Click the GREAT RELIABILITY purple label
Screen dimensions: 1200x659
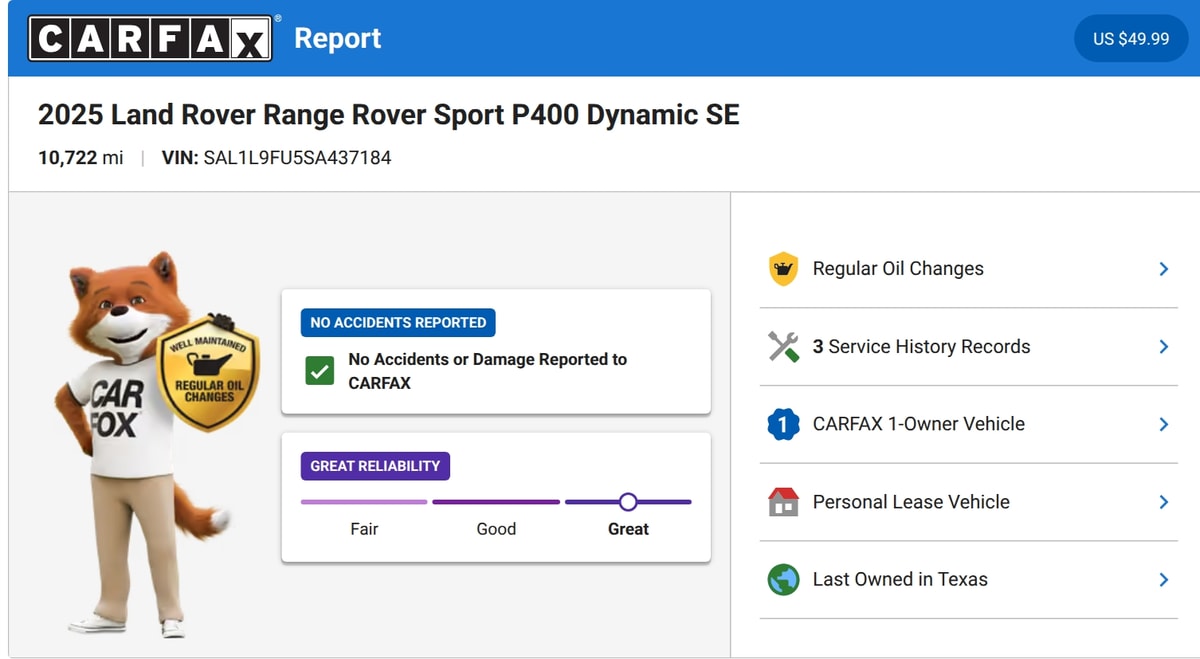[x=375, y=466]
